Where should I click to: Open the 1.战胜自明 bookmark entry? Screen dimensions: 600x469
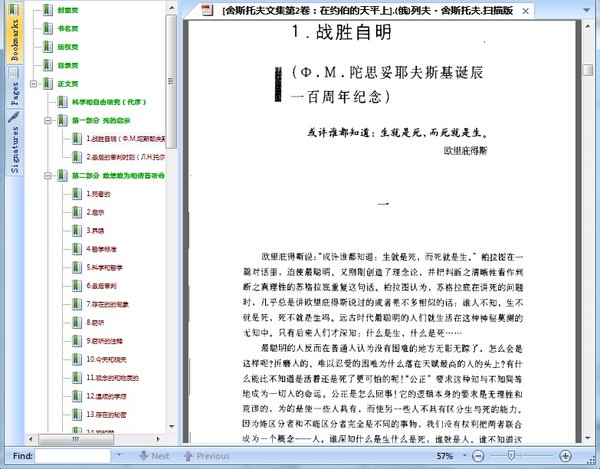point(126,138)
